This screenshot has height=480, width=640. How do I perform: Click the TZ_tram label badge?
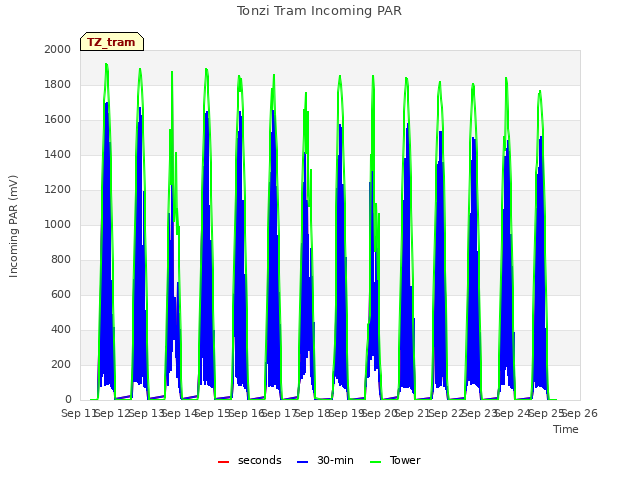coord(112,42)
